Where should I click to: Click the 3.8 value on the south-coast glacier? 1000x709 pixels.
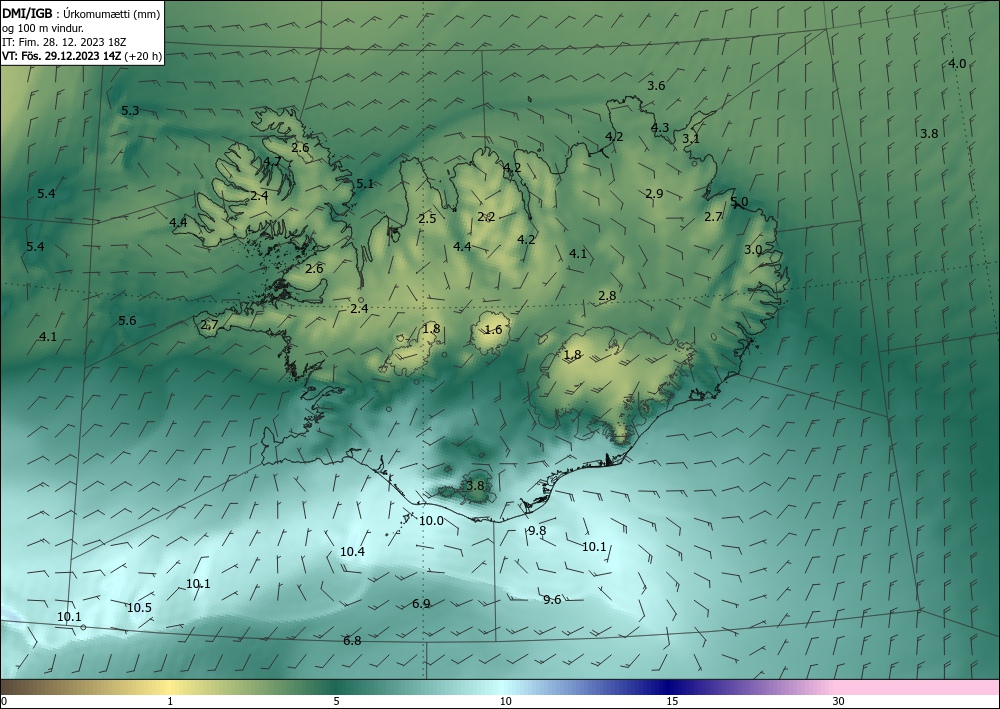coord(475,486)
